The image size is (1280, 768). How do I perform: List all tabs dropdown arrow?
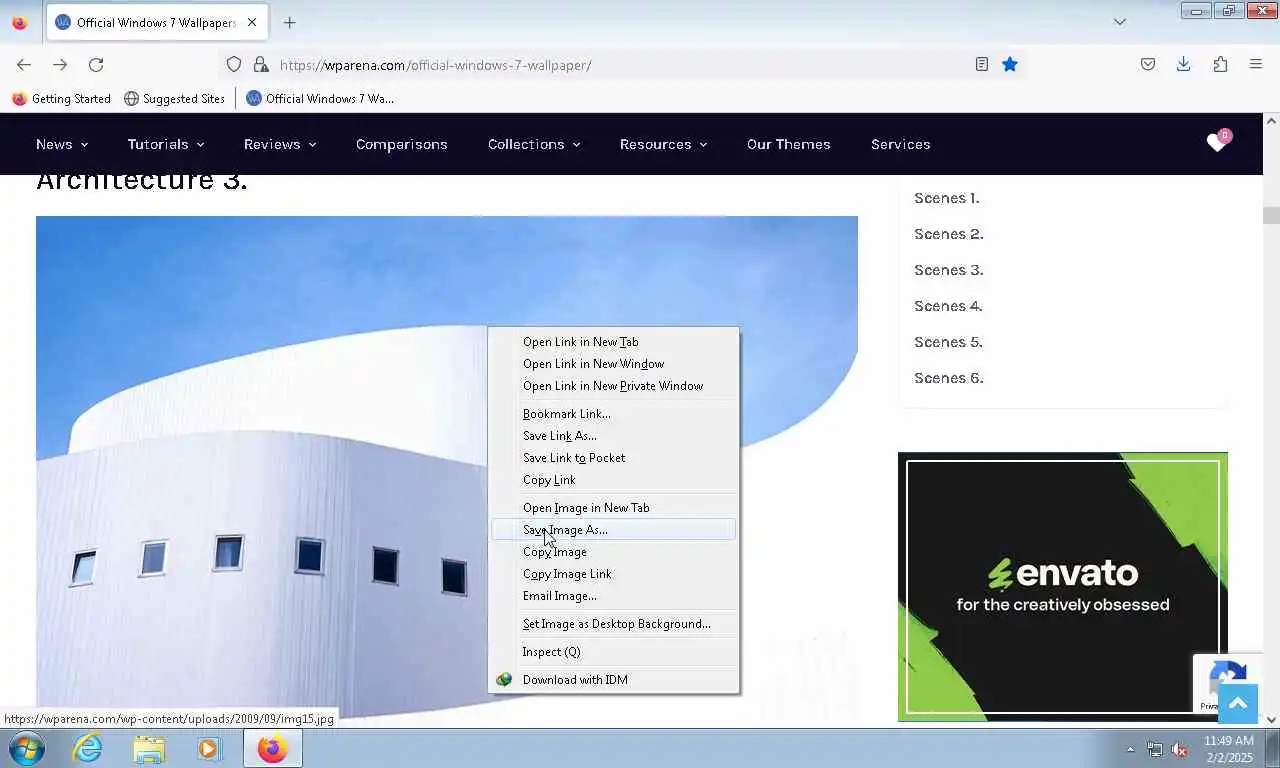pos(1120,22)
